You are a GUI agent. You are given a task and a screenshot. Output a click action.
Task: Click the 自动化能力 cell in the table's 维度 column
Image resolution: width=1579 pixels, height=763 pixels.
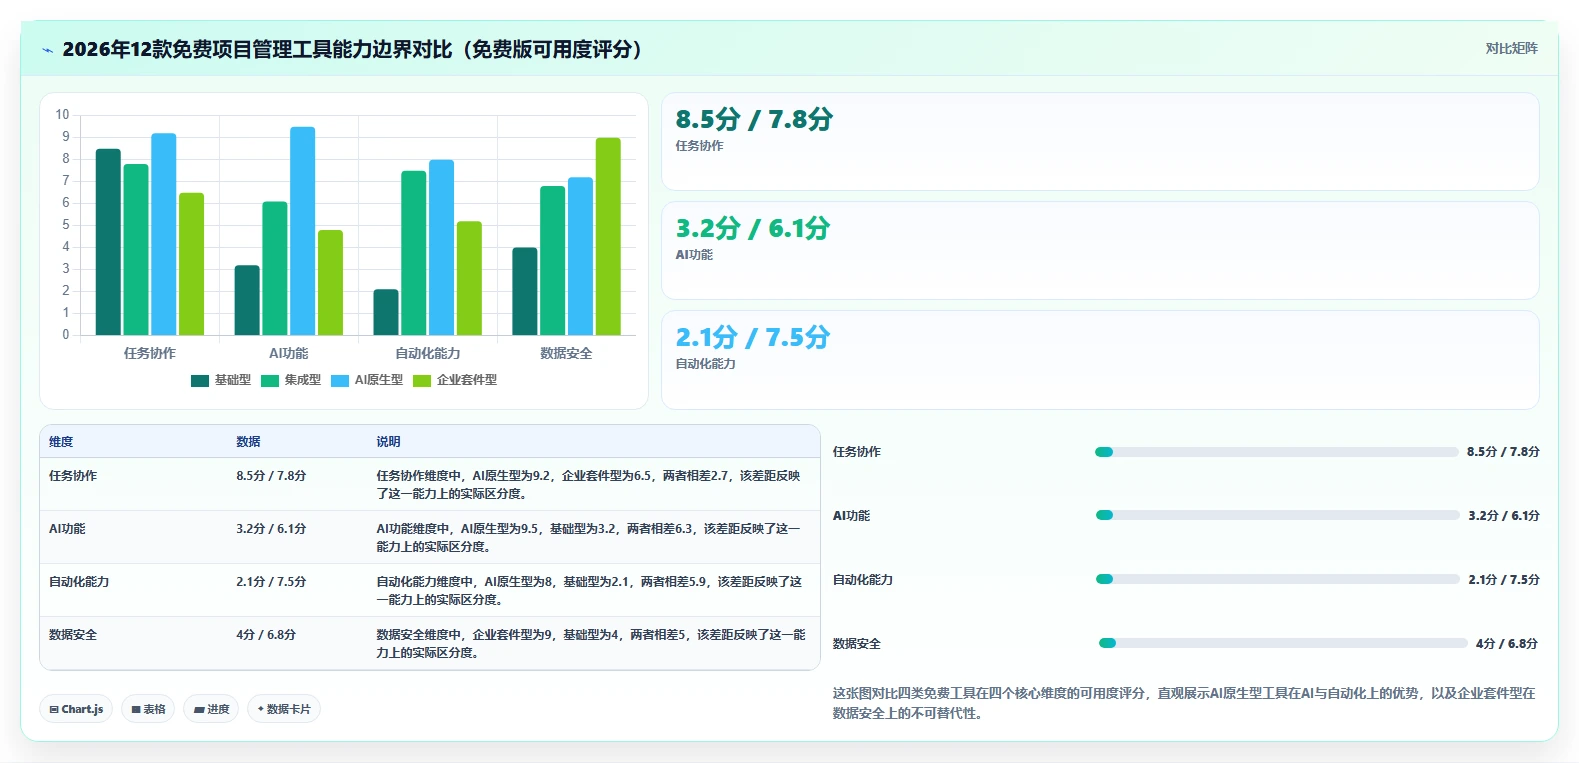pos(79,582)
